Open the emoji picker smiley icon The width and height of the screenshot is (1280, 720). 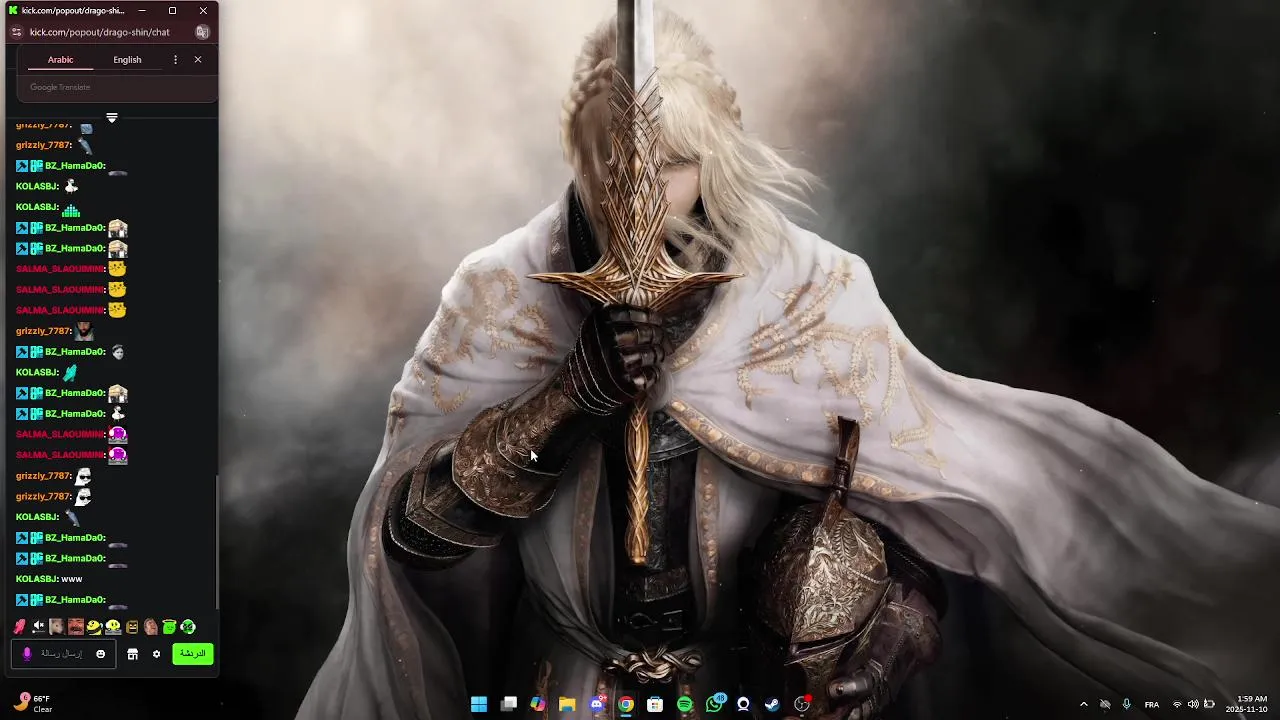[100, 654]
